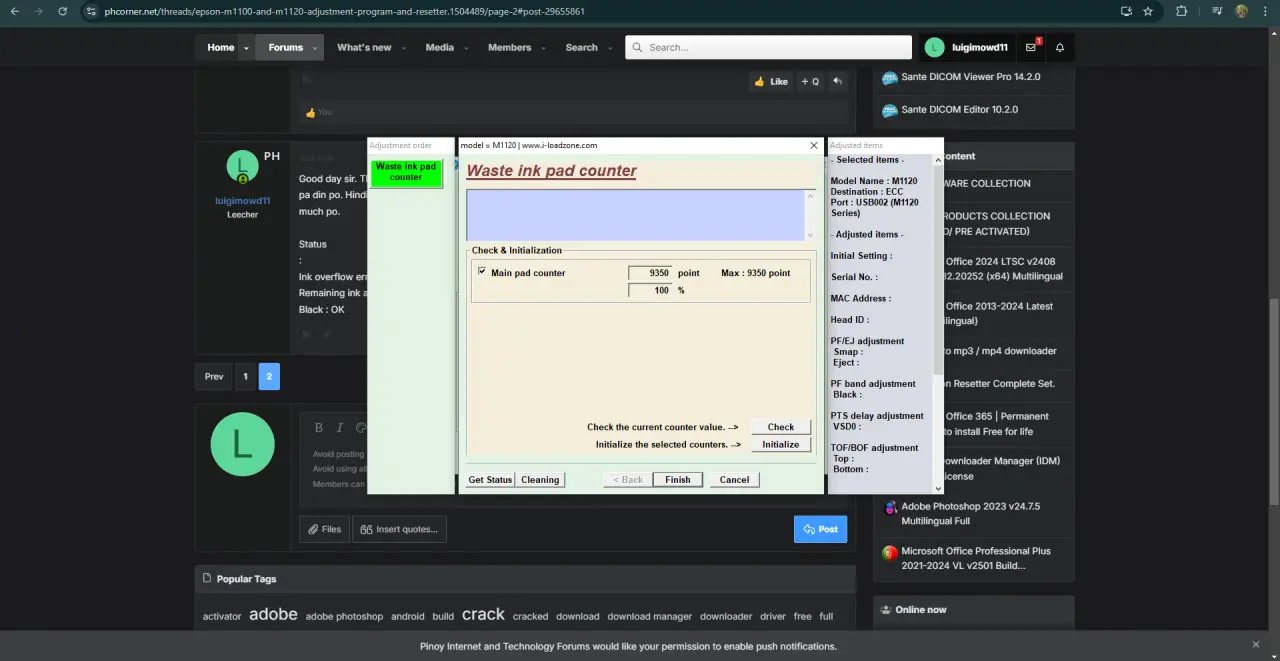Viewport: 1280px width, 661px height.
Task: Open Chrome's three-dot menu
Action: (x=1266, y=11)
